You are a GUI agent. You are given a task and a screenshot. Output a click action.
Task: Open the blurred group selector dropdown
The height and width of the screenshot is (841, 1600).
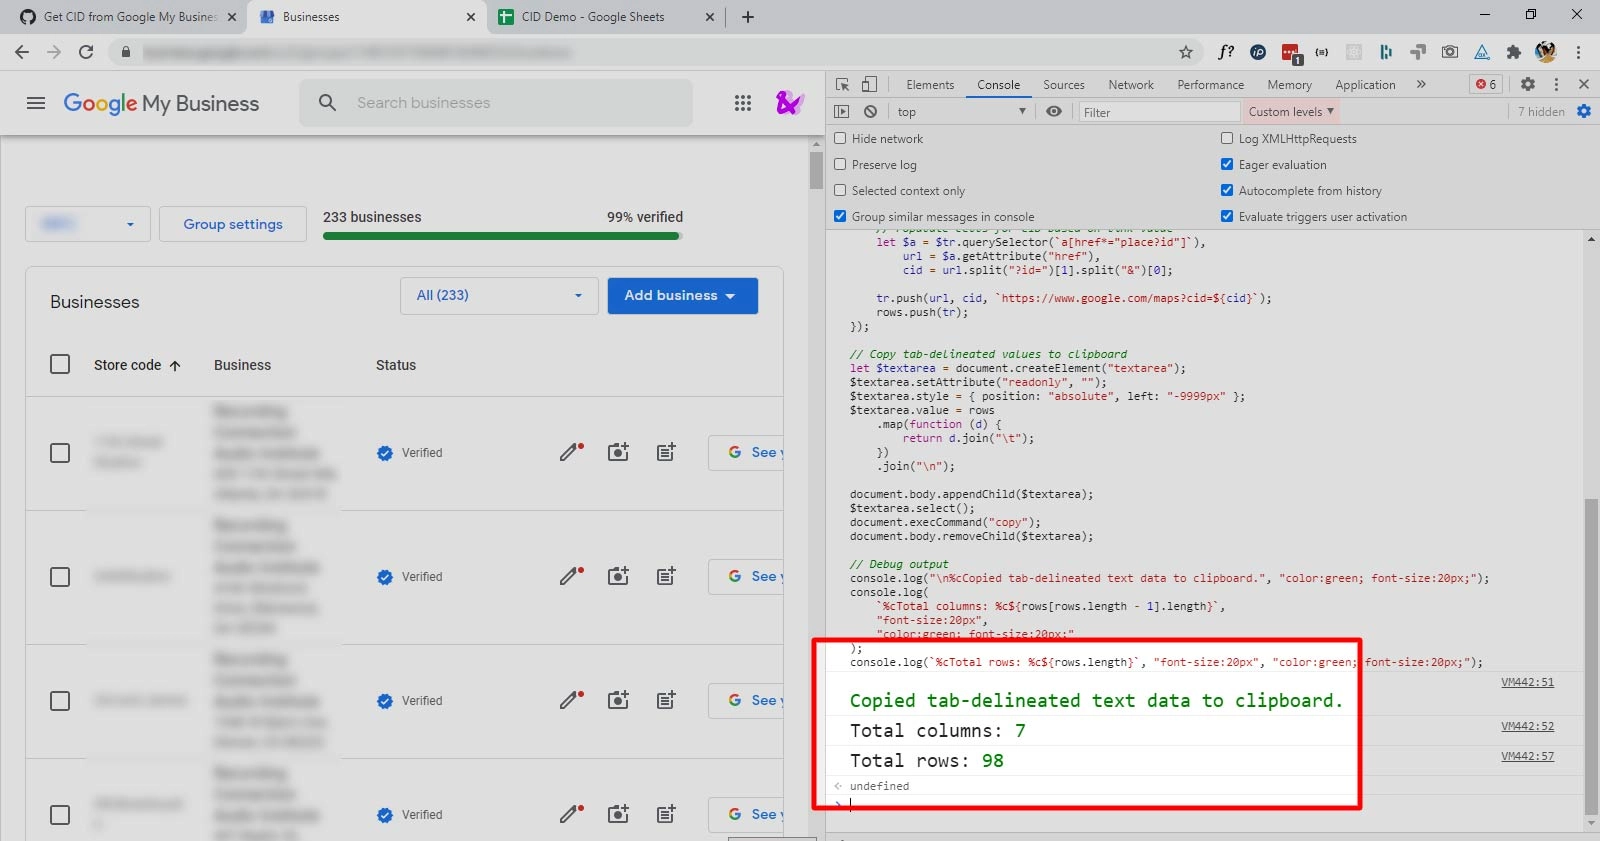(88, 224)
